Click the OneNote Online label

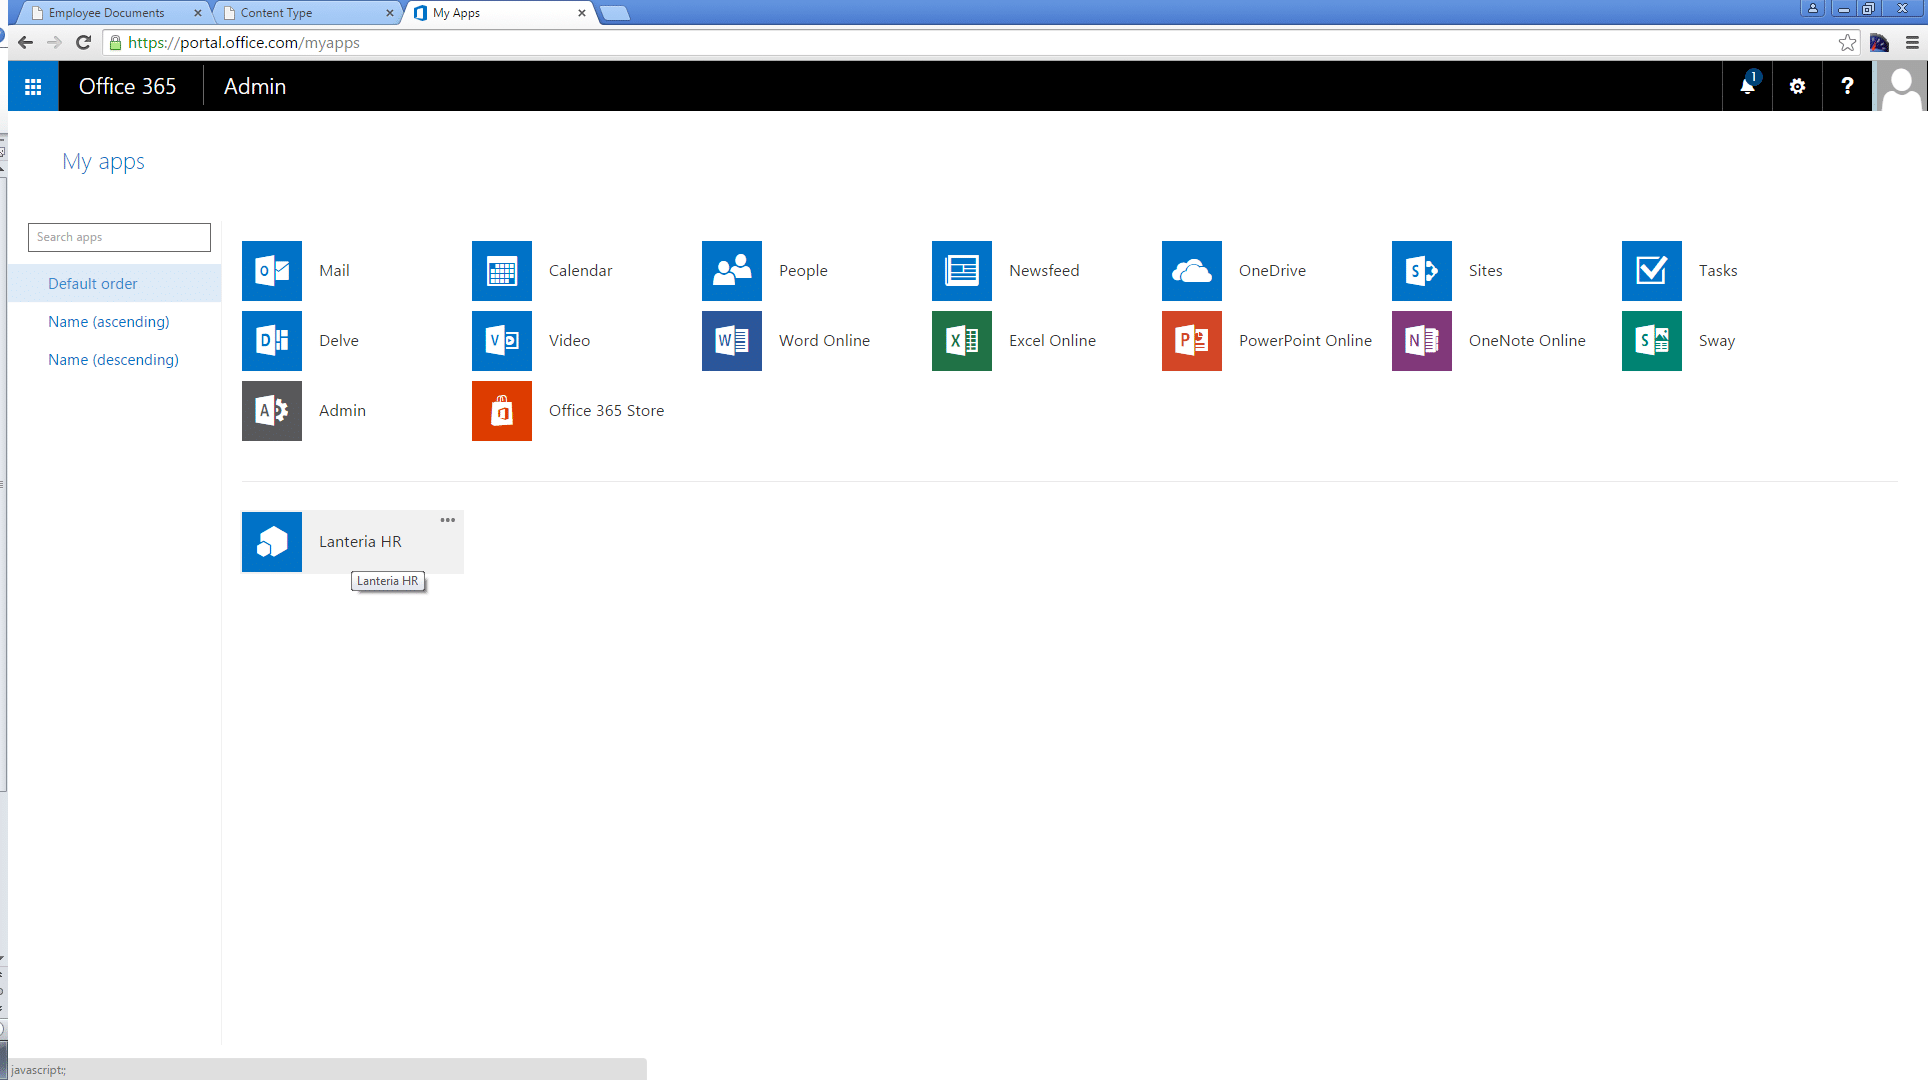point(1527,341)
